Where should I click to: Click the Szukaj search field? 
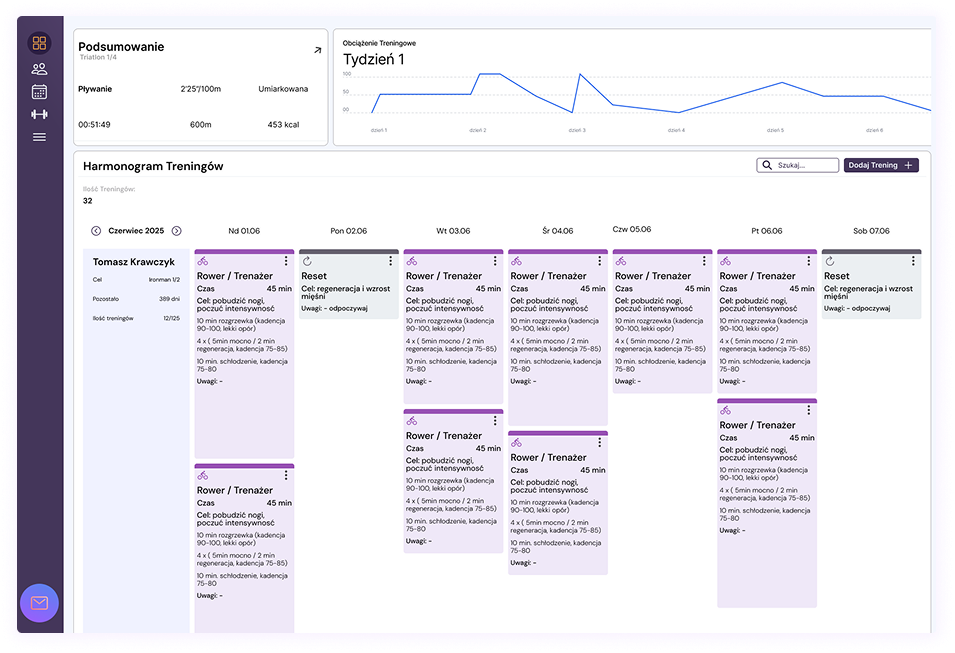(x=797, y=165)
